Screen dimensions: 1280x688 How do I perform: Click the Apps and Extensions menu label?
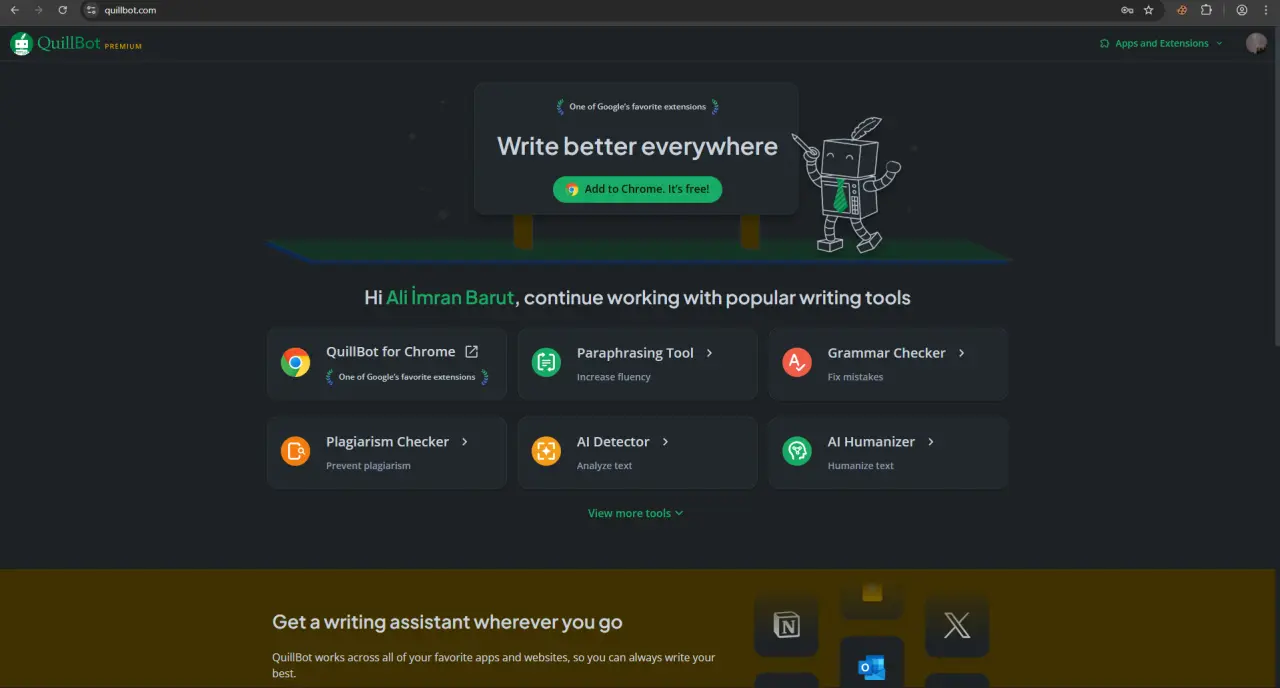tap(1162, 44)
